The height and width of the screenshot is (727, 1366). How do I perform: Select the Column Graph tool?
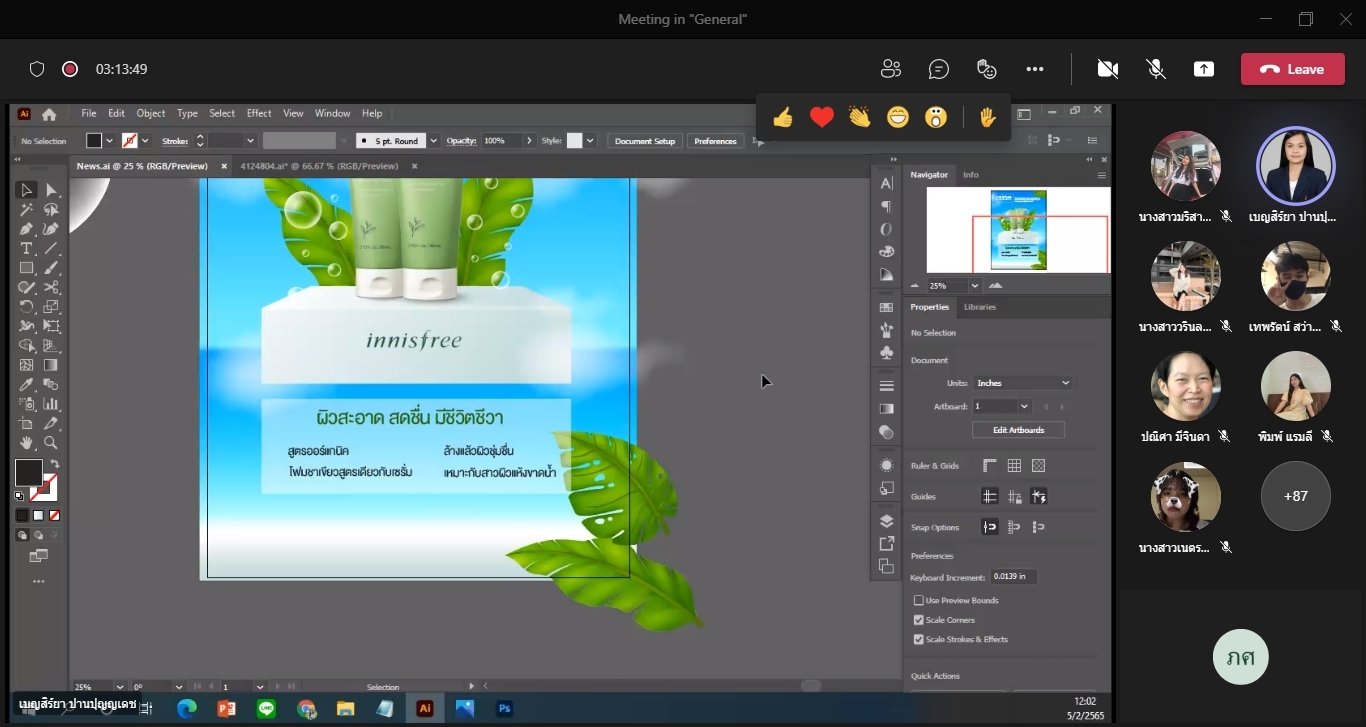pos(51,404)
